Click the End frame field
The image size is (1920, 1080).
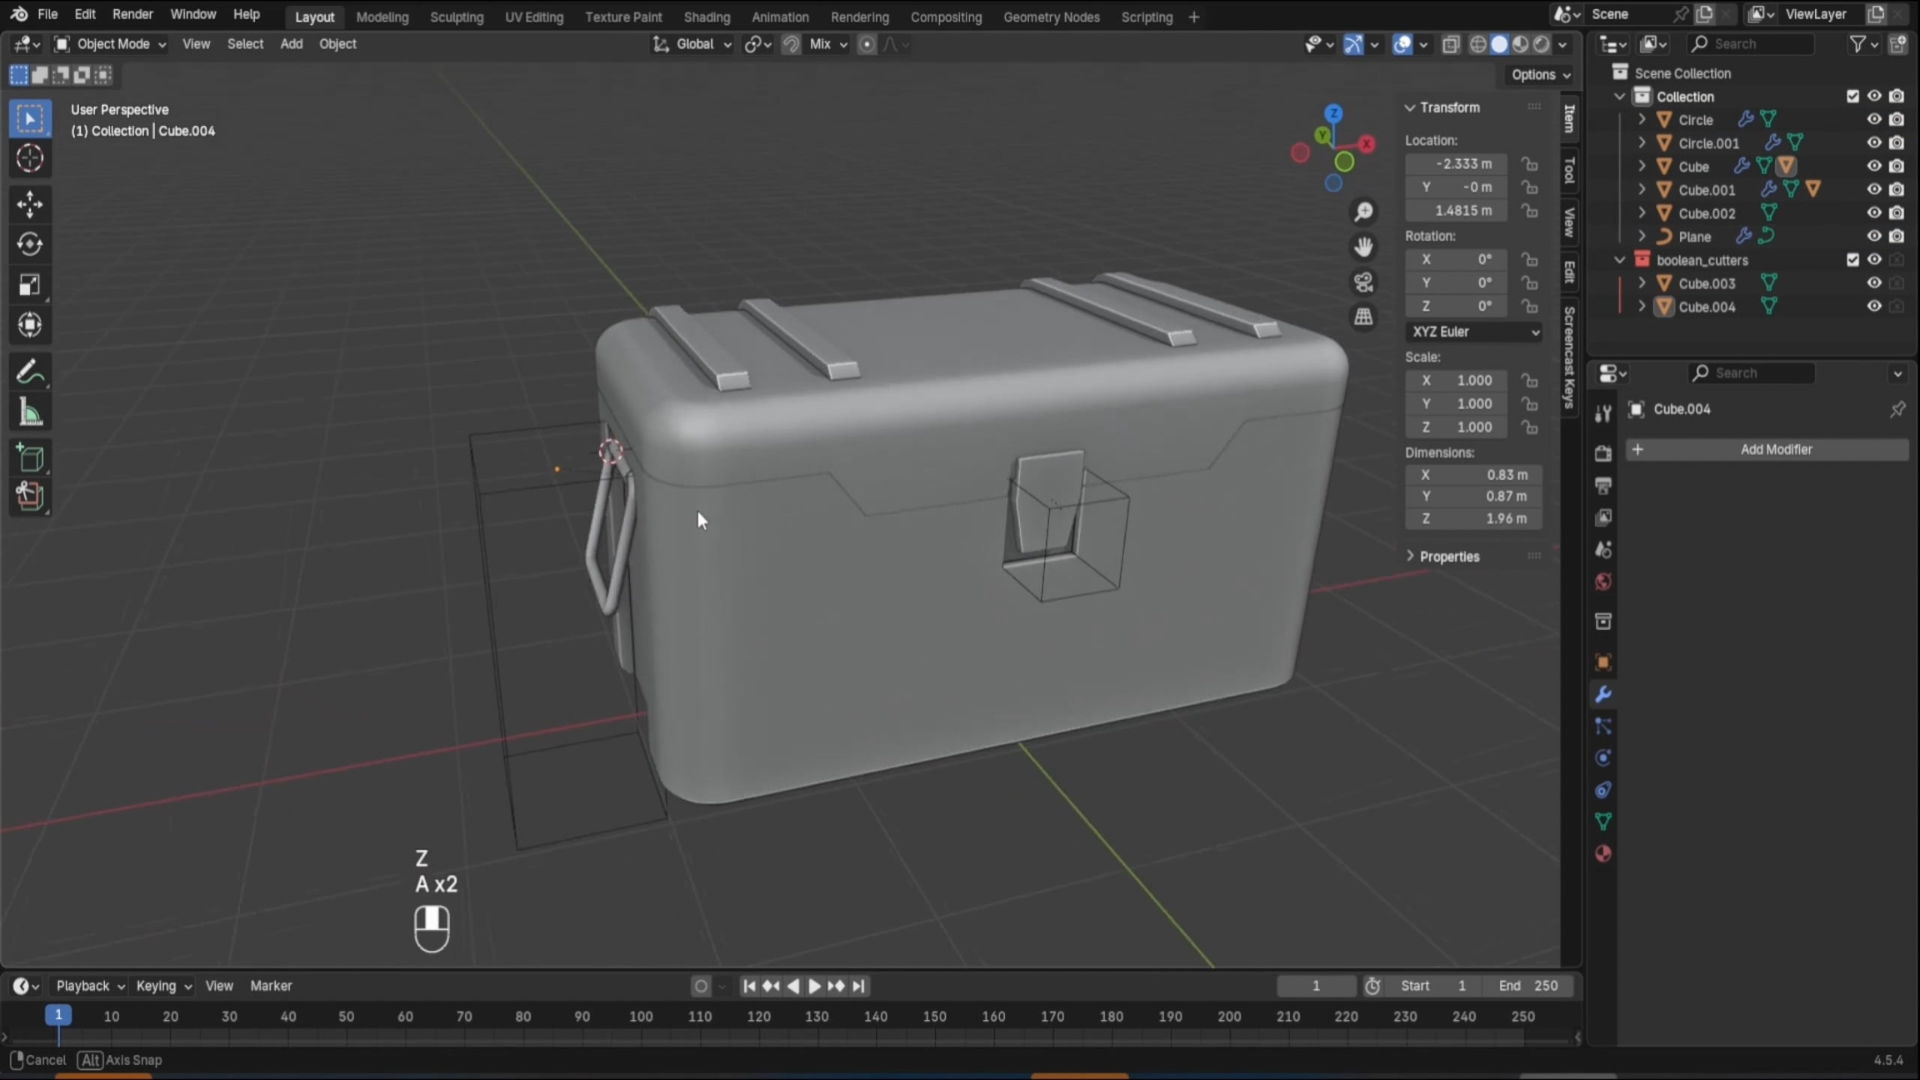click(1528, 986)
